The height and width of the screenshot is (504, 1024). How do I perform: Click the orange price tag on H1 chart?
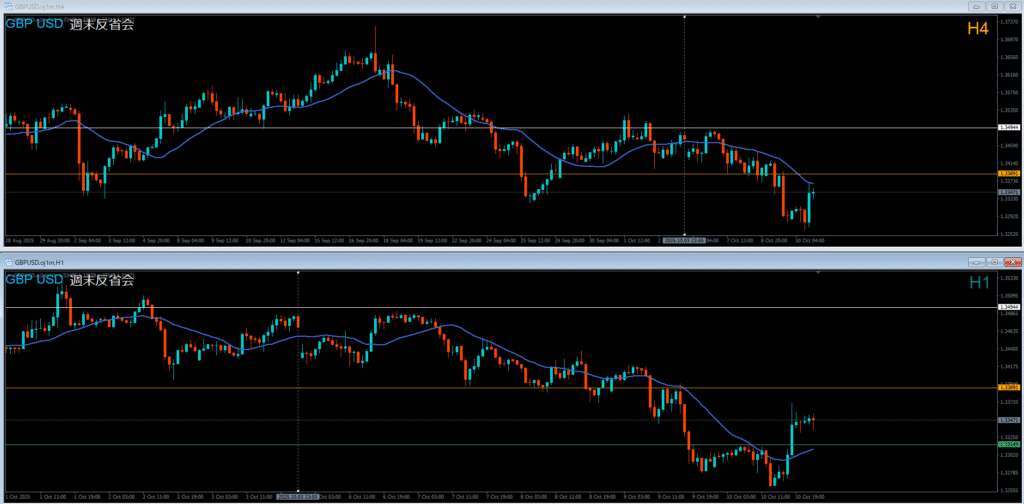[1008, 387]
